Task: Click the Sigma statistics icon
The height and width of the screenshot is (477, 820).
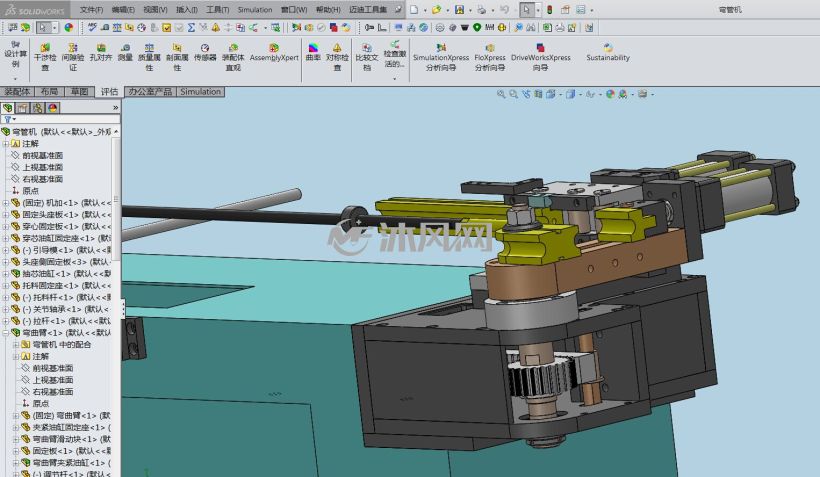Action: coord(191,27)
